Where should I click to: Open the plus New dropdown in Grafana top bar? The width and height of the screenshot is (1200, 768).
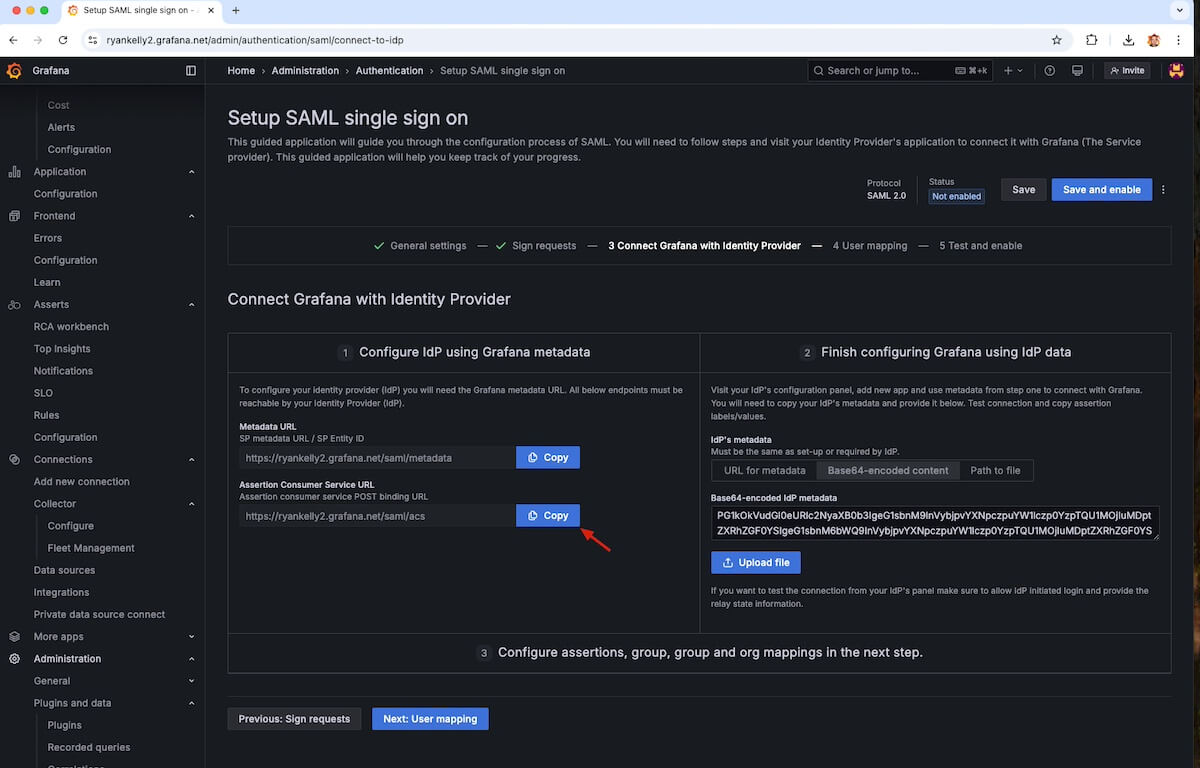tap(1013, 71)
